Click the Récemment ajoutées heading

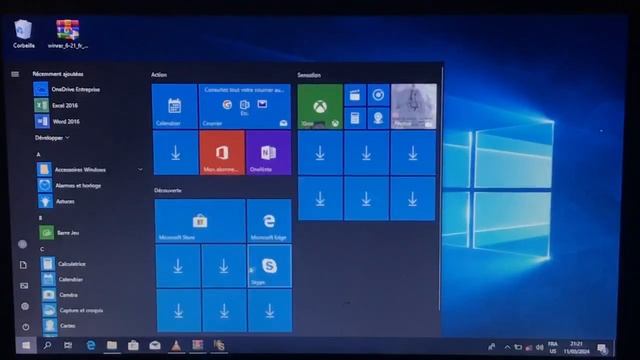(x=58, y=74)
